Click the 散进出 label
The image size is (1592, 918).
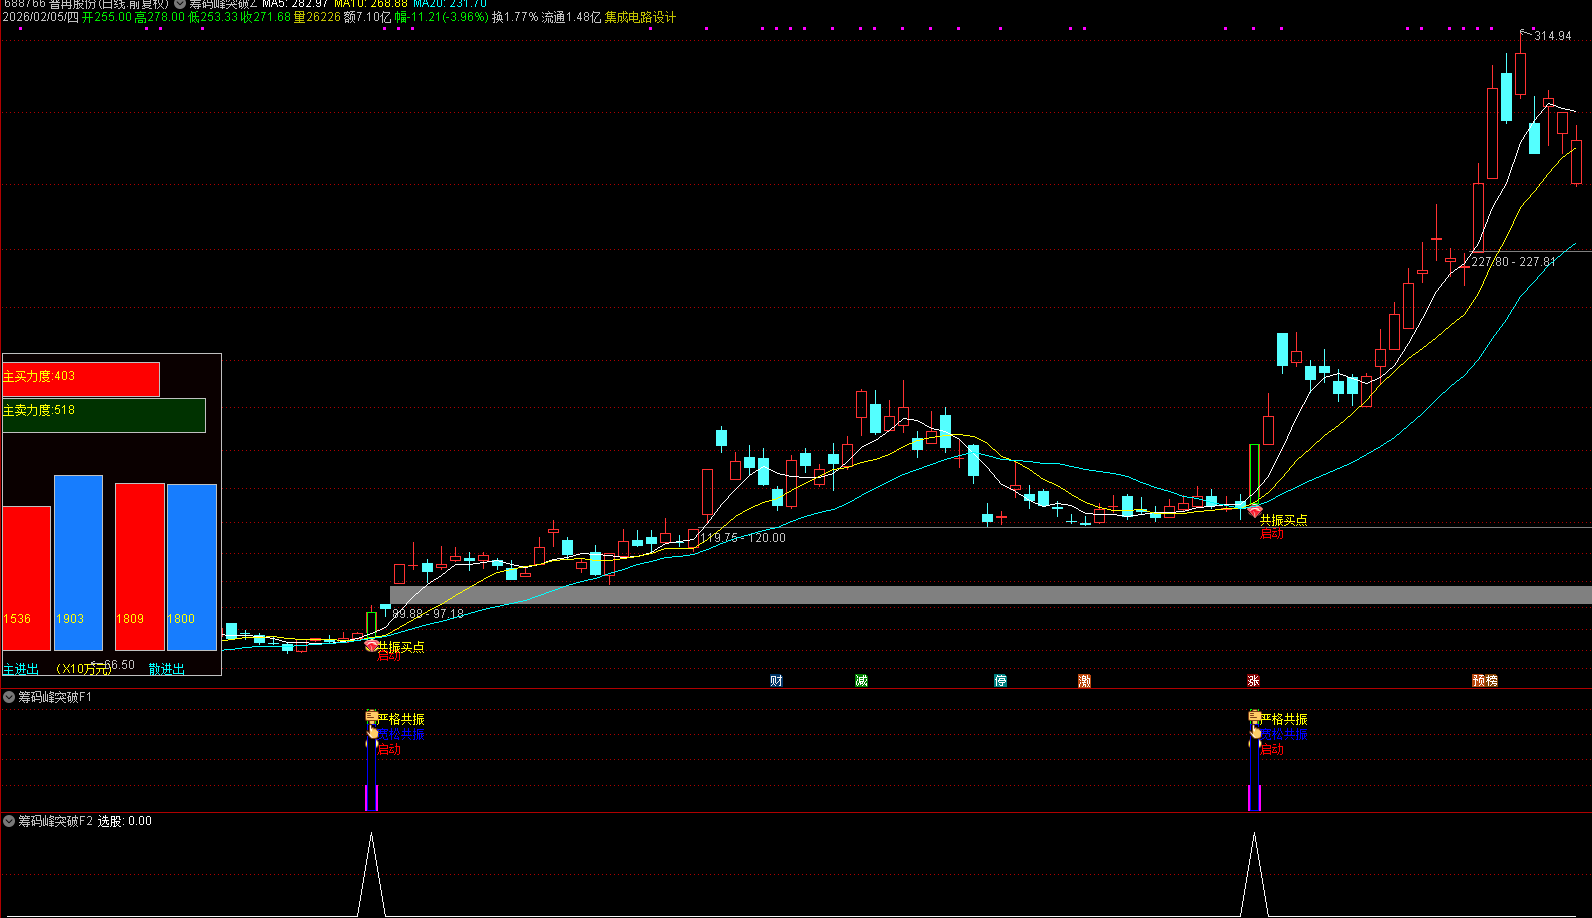[167, 669]
